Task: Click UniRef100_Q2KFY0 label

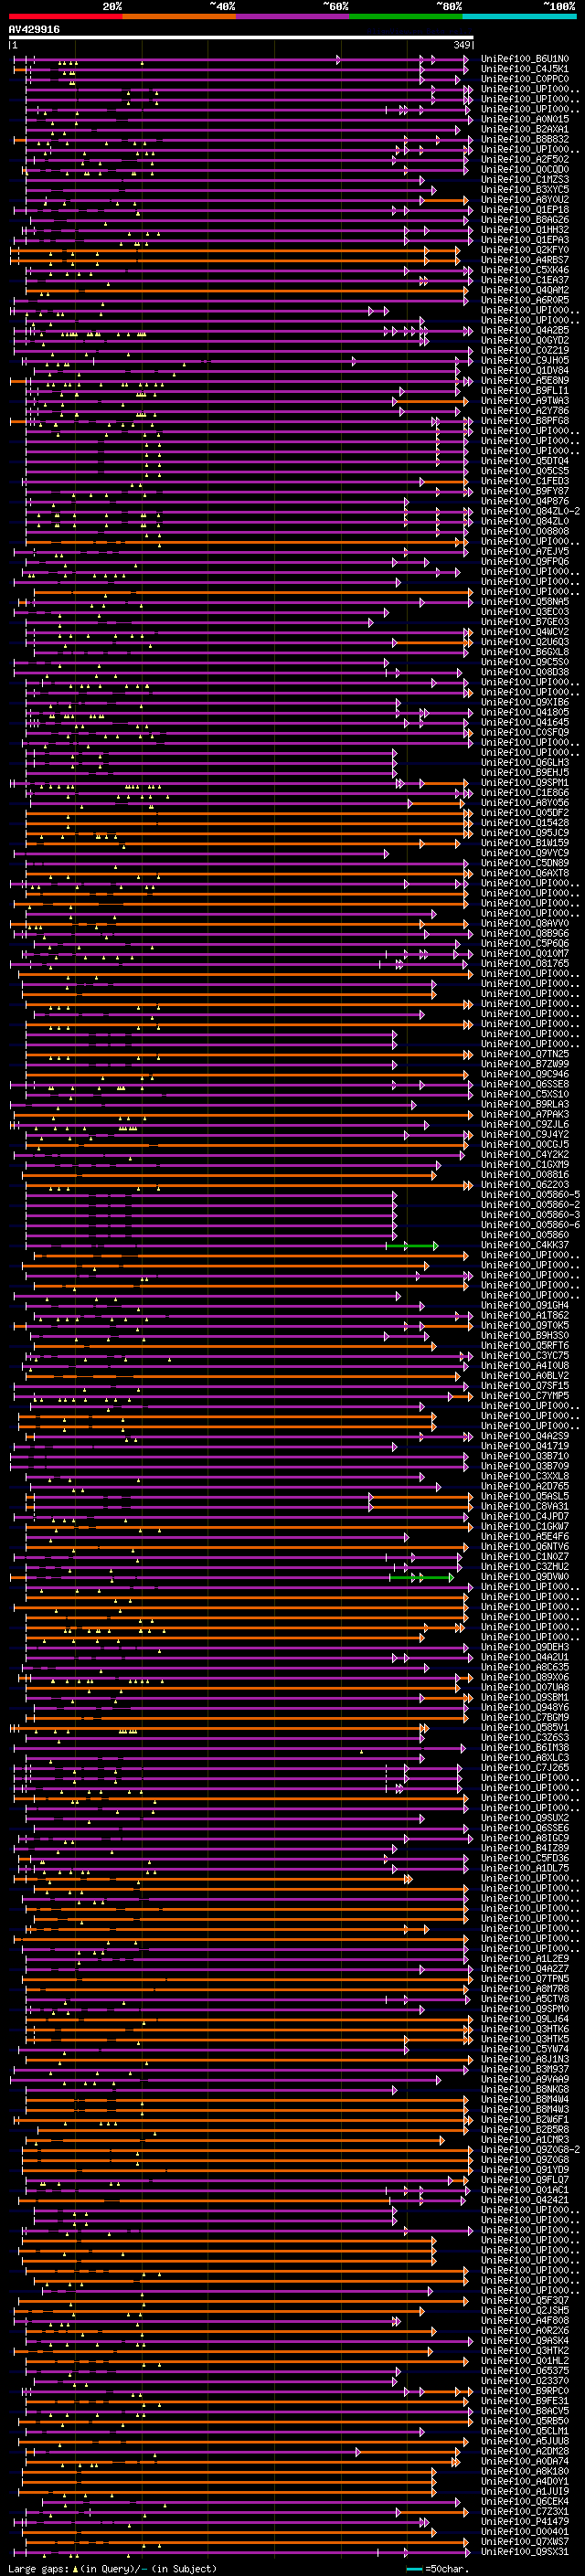Action: pyautogui.click(x=525, y=250)
